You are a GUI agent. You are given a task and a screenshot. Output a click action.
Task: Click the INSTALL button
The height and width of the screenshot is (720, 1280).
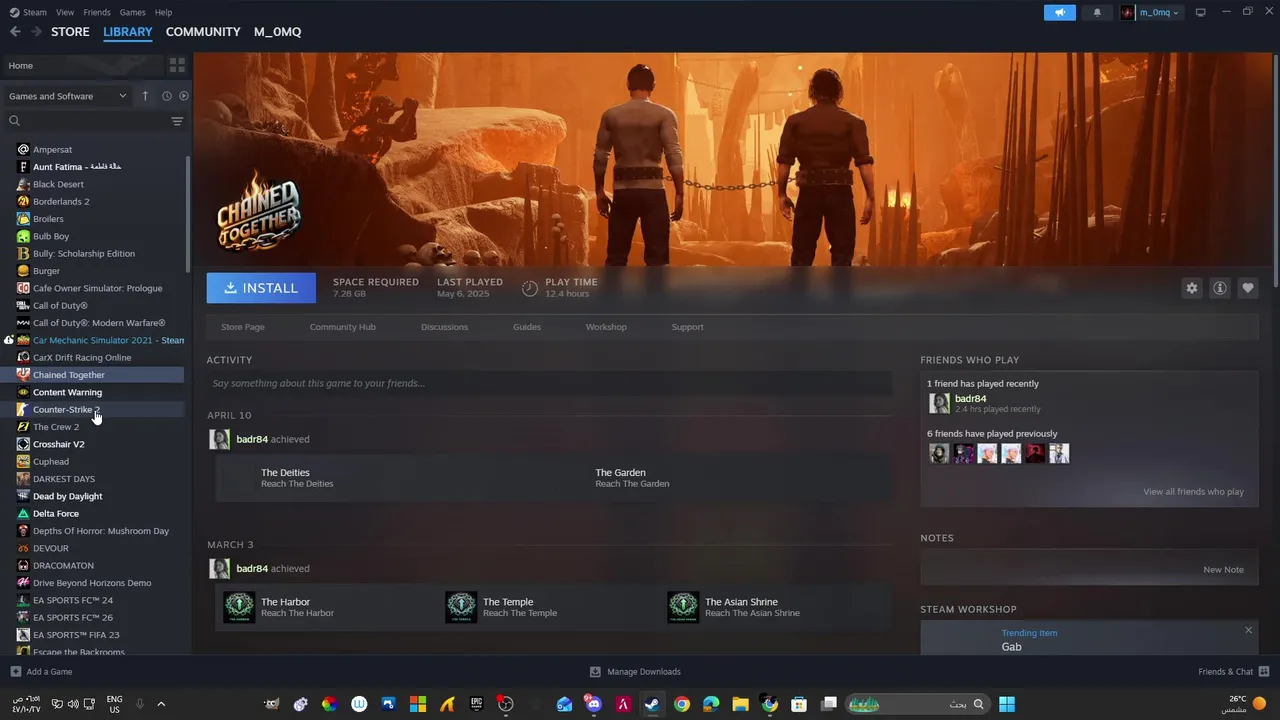click(261, 288)
